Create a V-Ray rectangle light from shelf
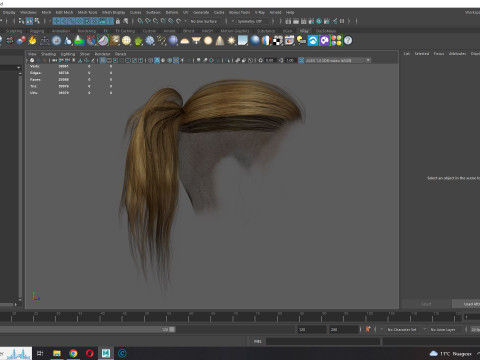This screenshot has height=360, width=480. tap(196, 41)
